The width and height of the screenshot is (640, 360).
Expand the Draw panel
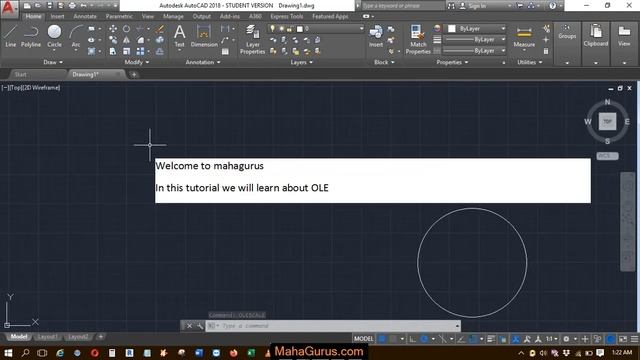tap(53, 62)
